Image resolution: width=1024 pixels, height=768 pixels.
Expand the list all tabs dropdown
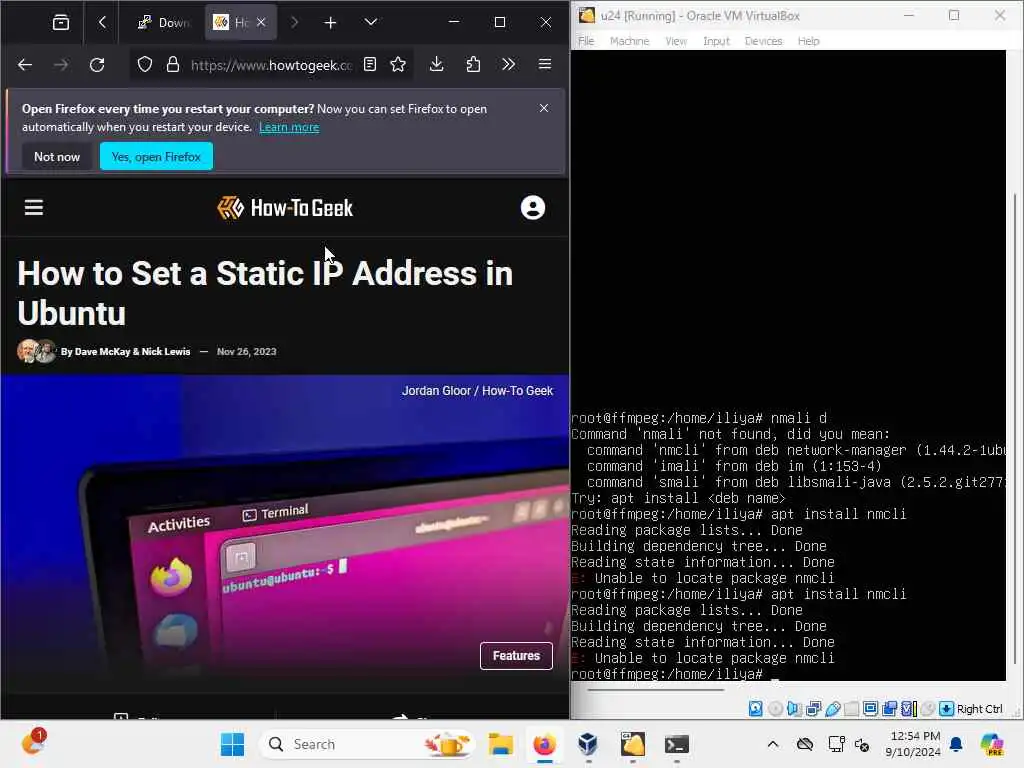point(370,22)
